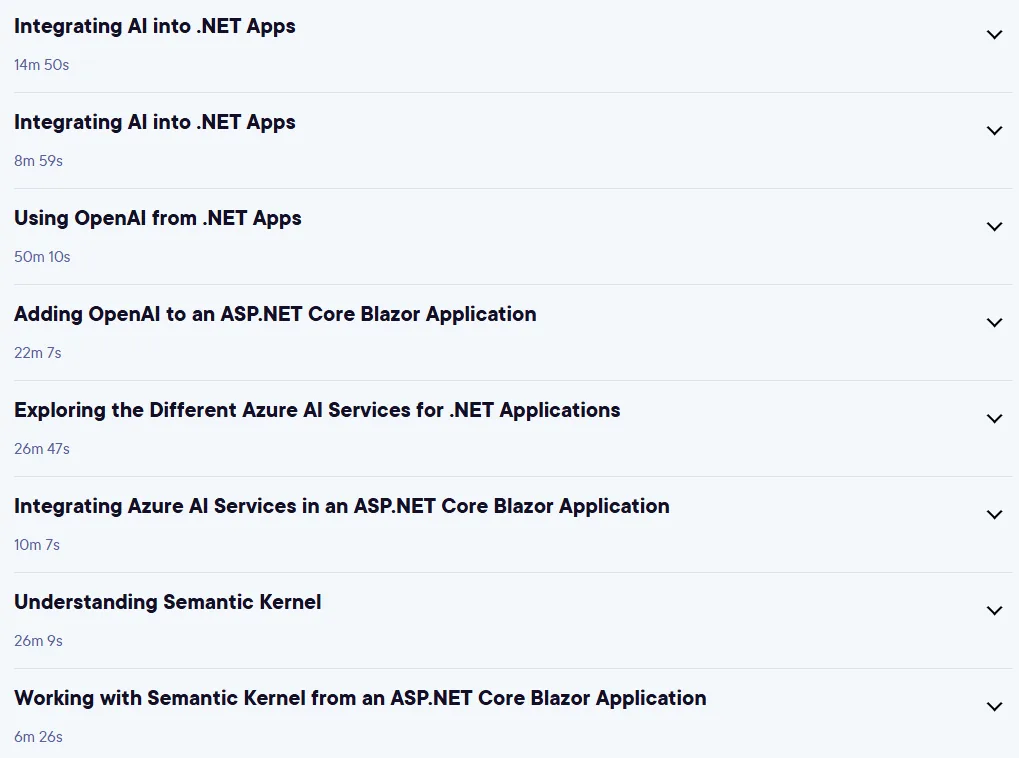
Task: Click the 22m 7s duration text
Action: point(38,353)
